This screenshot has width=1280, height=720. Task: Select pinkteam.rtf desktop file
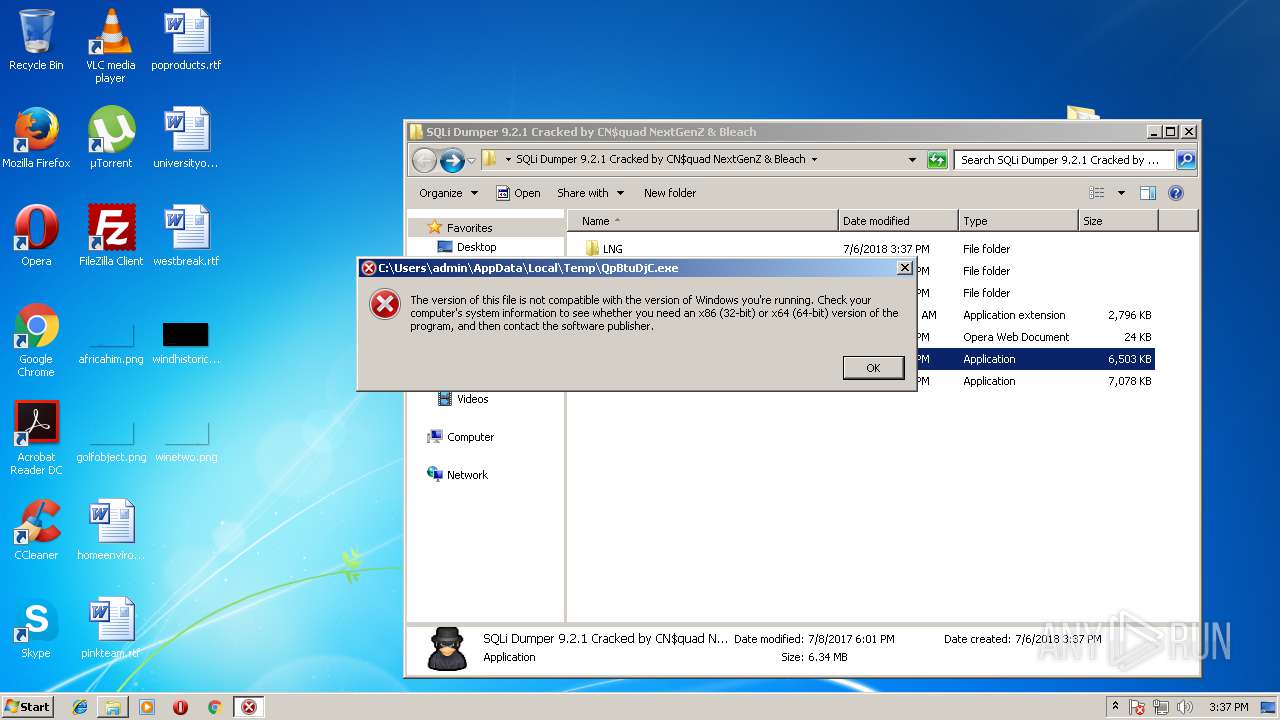coord(110,628)
